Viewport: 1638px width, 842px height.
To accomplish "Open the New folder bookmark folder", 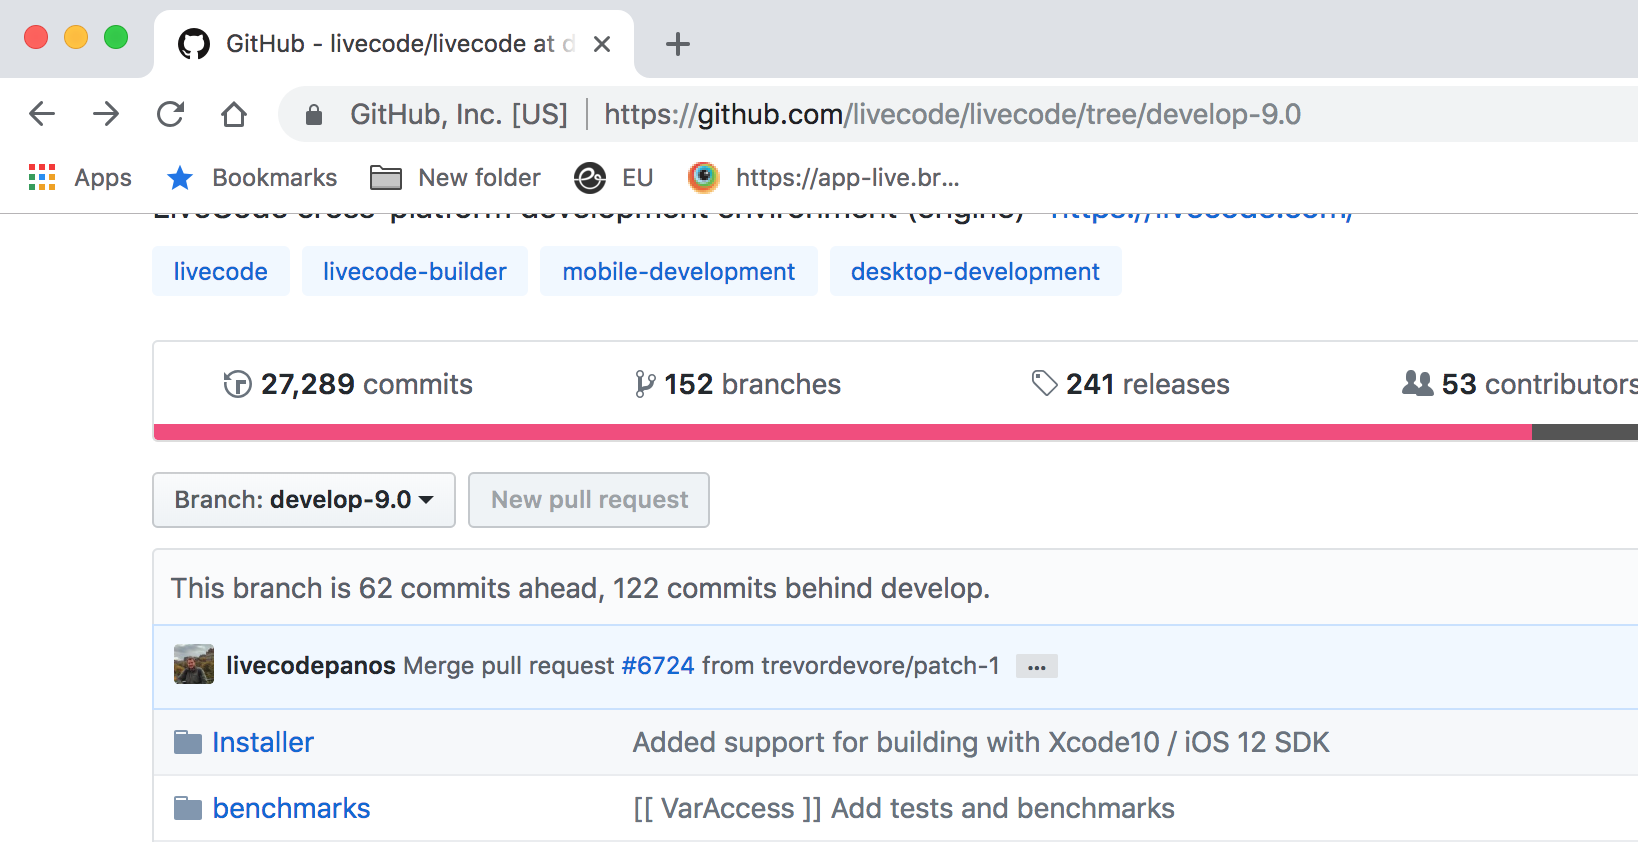I will click(456, 178).
